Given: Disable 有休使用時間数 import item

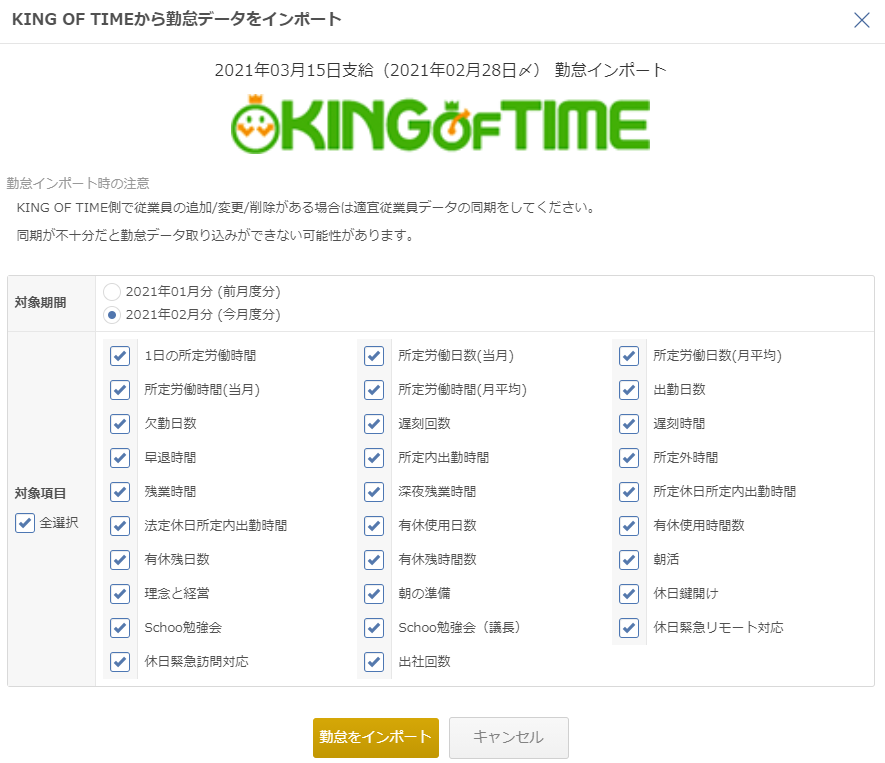Looking at the screenshot, I should (629, 526).
